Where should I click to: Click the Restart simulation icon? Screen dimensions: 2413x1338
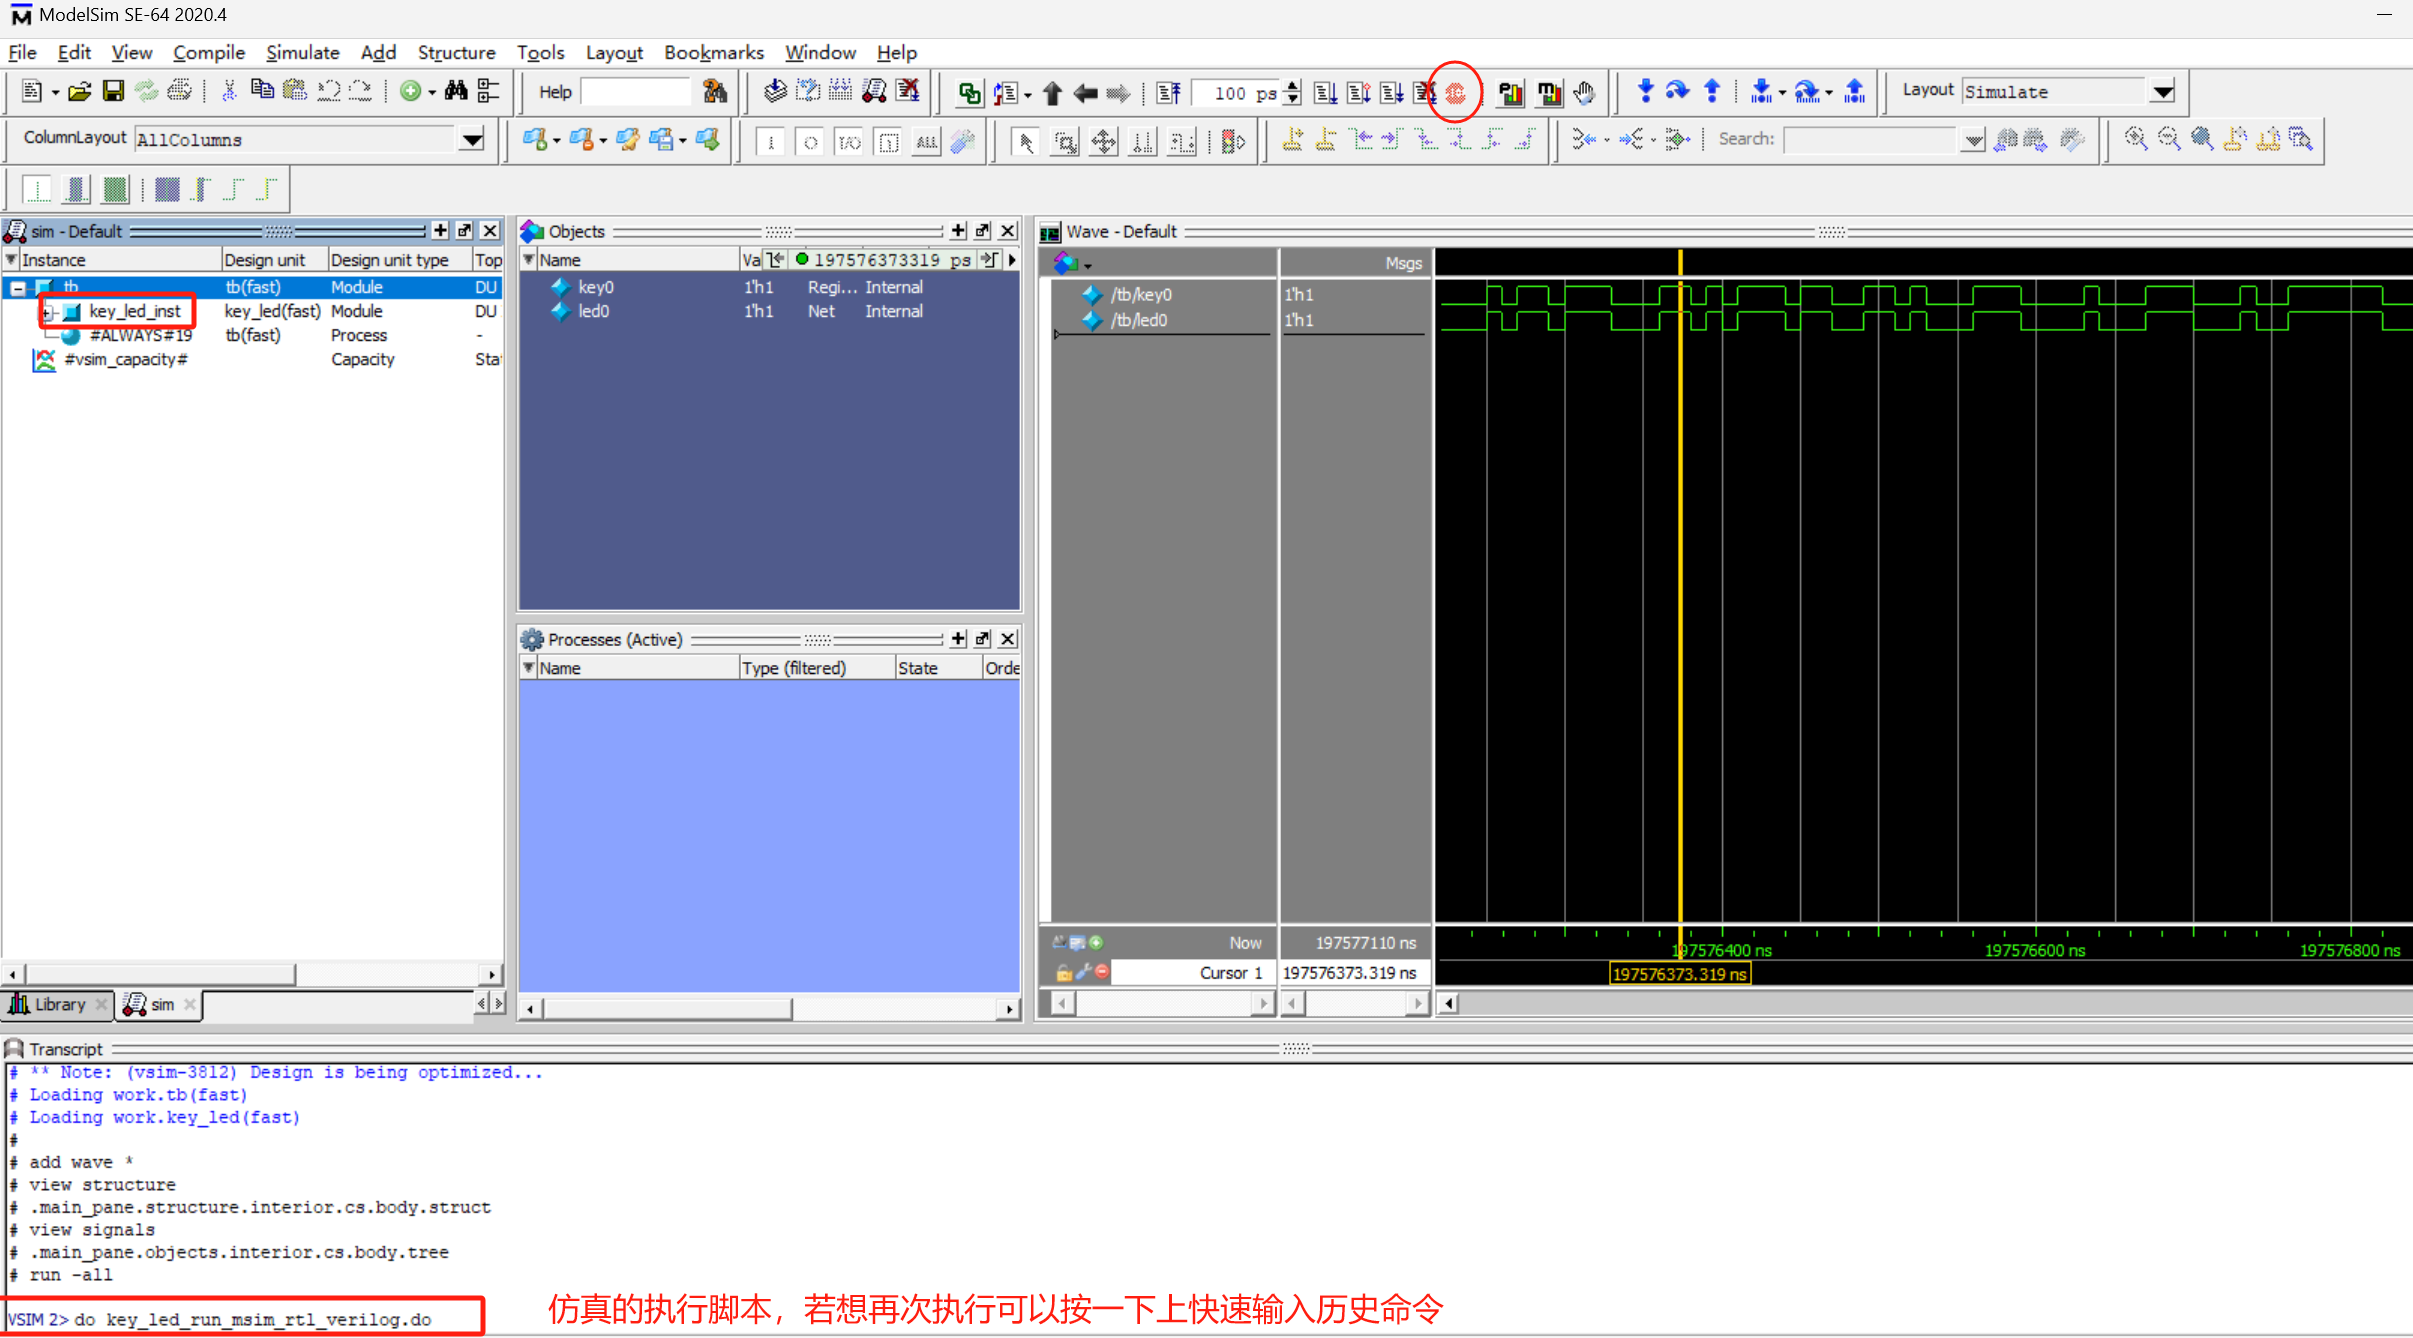(x=1168, y=93)
